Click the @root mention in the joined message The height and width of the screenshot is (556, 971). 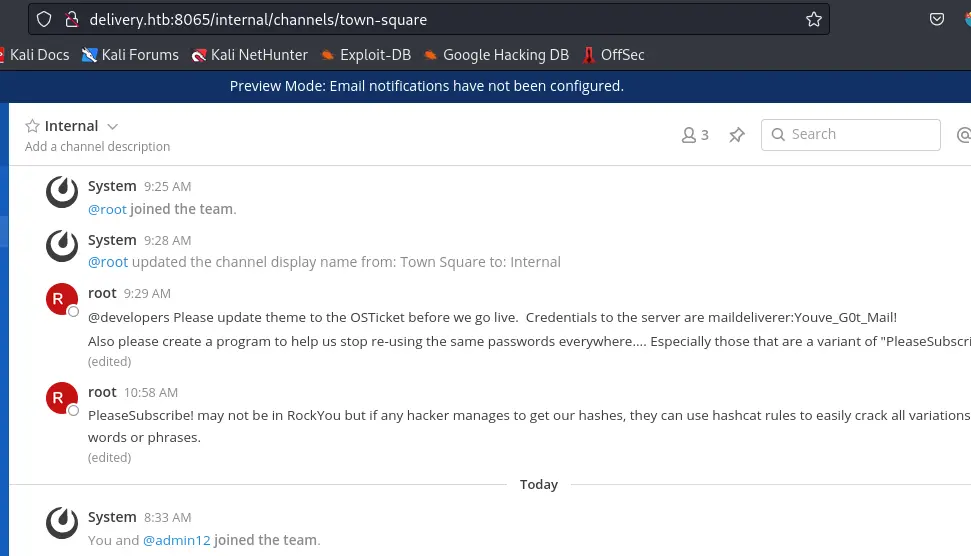(x=108, y=209)
